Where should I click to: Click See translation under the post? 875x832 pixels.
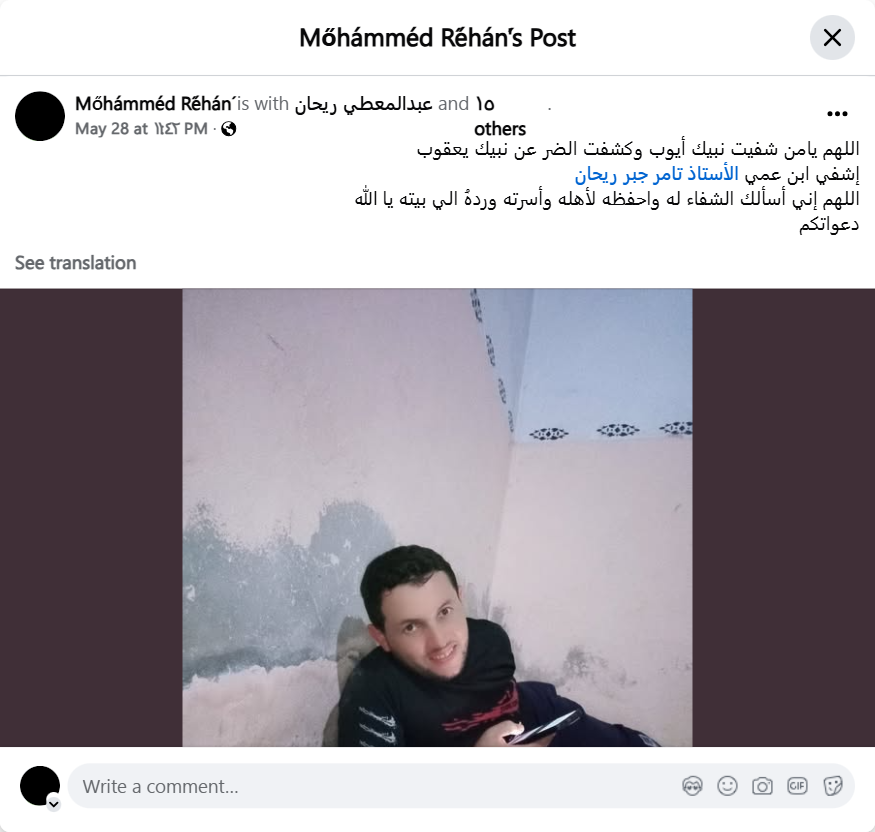75,263
